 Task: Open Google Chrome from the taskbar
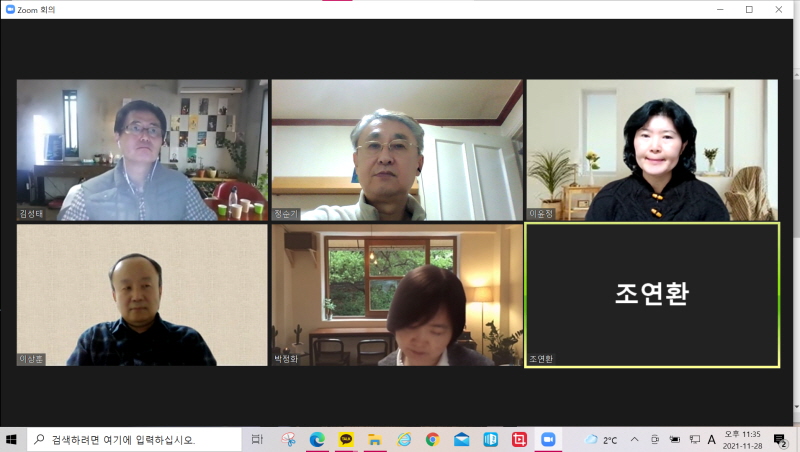tap(432, 439)
